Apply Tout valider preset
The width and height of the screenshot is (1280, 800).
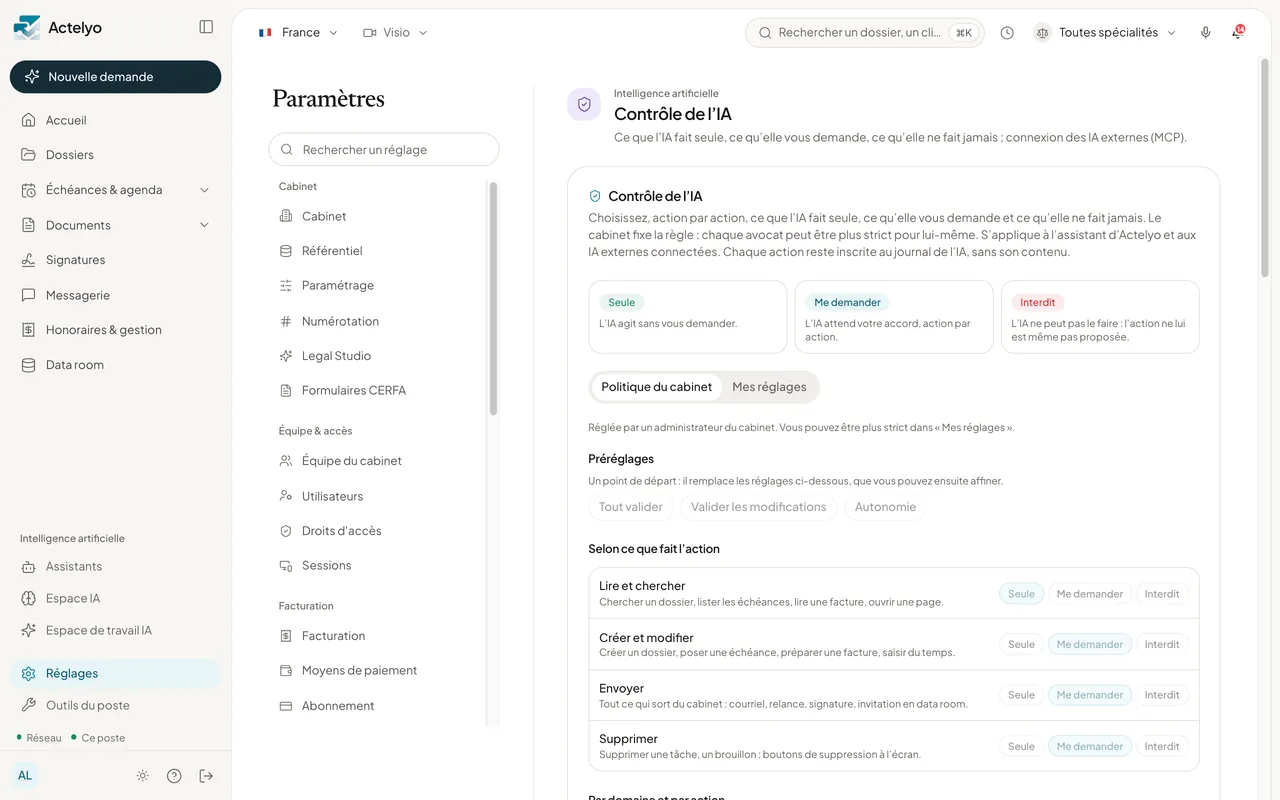pyautogui.click(x=631, y=507)
